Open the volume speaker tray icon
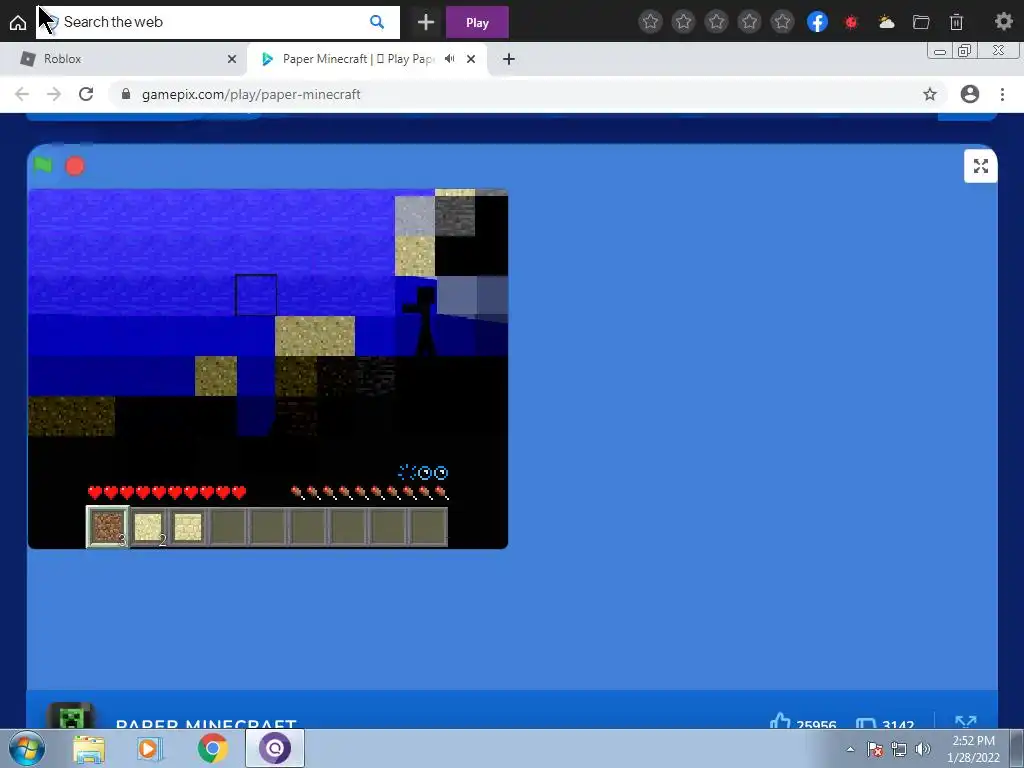 (x=922, y=749)
